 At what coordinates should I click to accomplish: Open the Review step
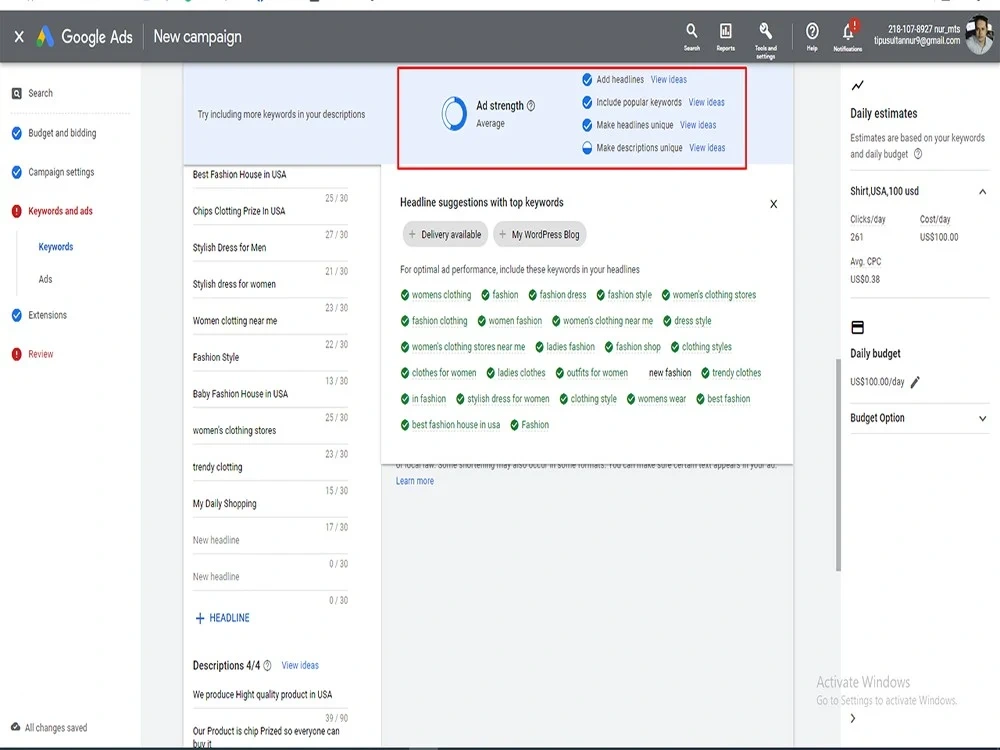(40, 354)
